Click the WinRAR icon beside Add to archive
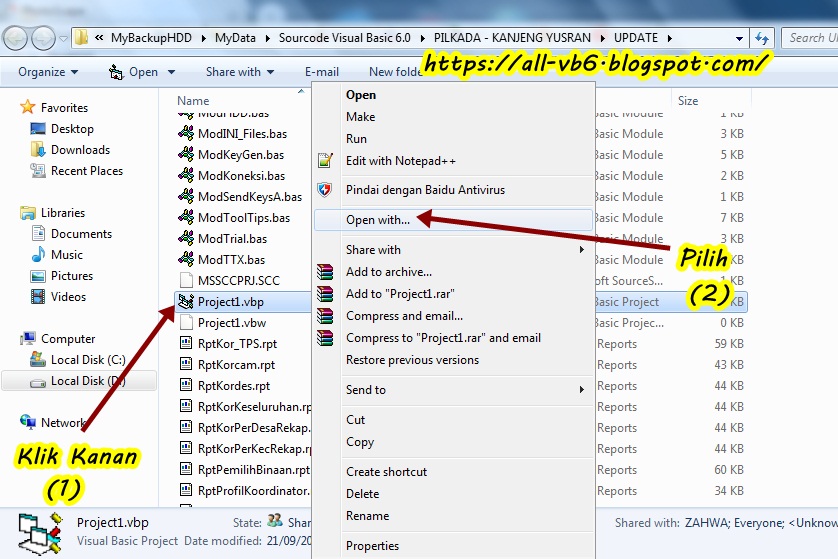838x559 pixels. coord(325,271)
